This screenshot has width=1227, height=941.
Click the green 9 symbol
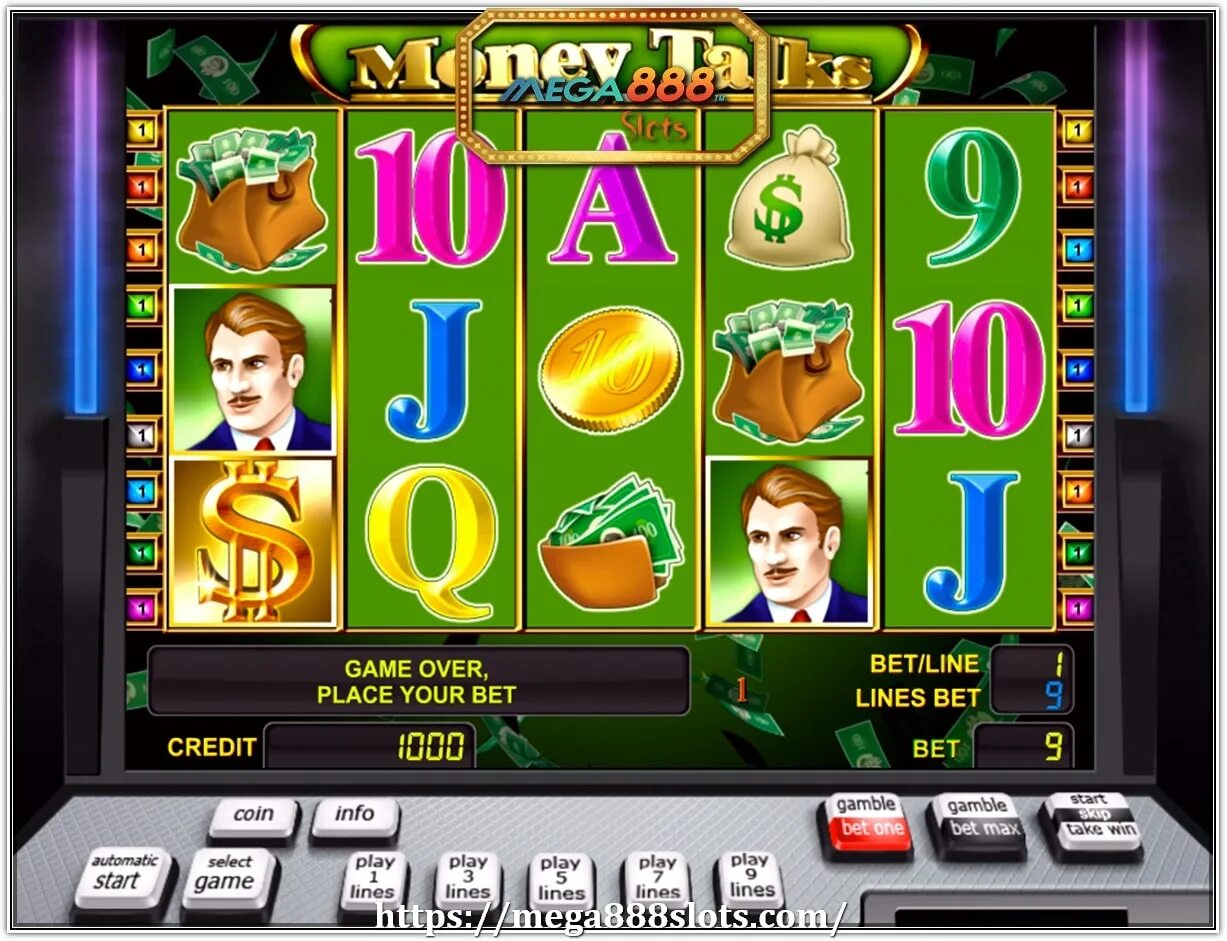click(968, 197)
